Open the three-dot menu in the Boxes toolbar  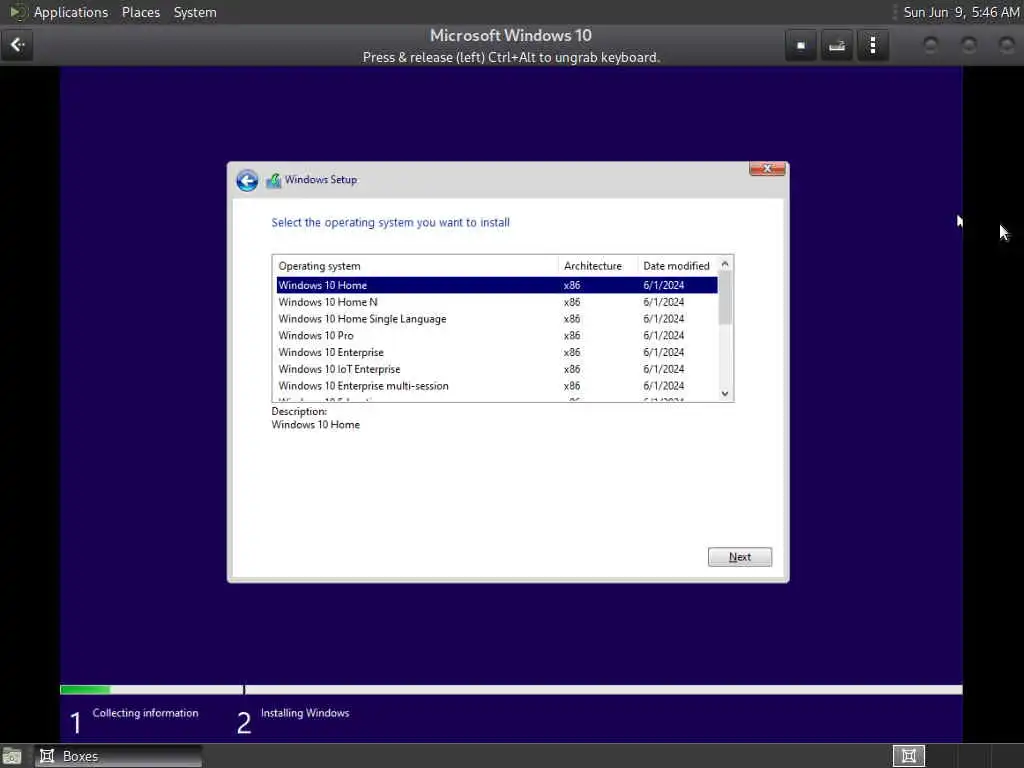click(x=872, y=45)
